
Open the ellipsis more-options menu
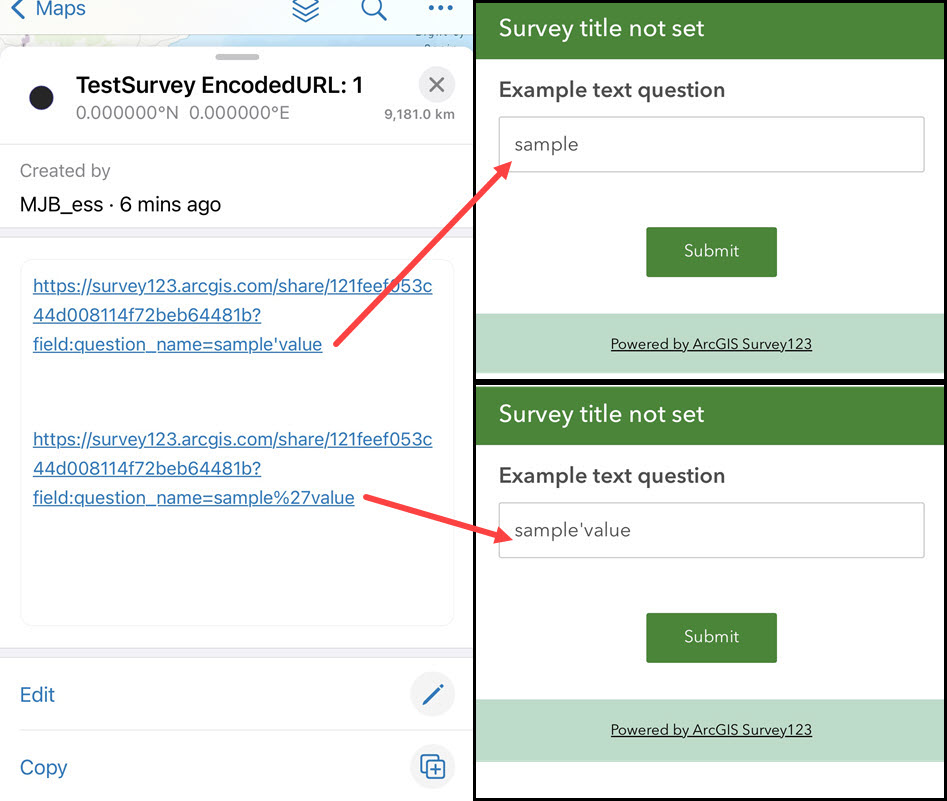click(x=439, y=11)
